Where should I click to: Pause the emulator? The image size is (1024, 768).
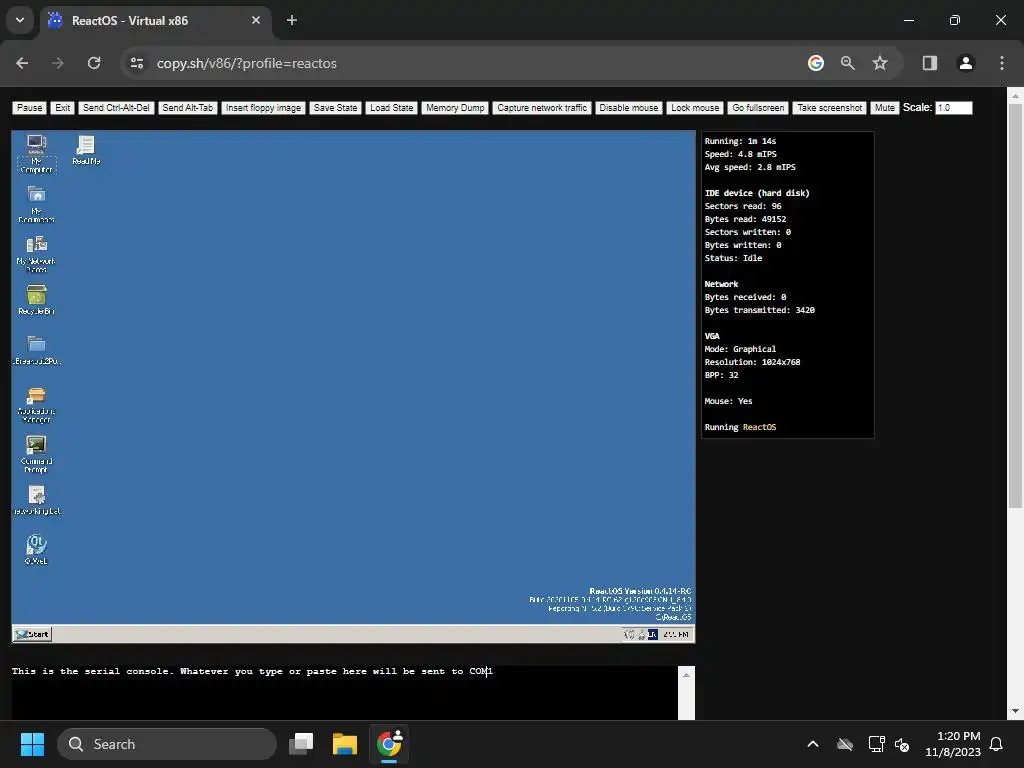point(29,108)
